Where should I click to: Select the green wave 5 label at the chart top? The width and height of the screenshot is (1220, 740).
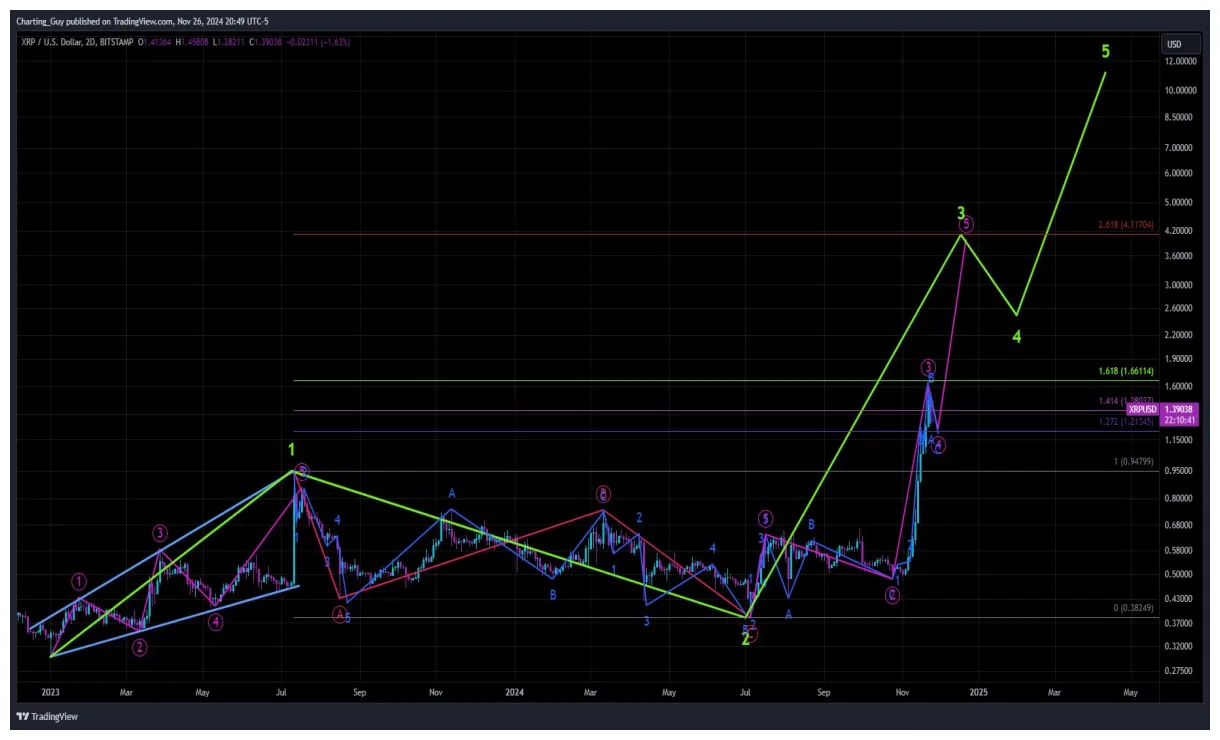pyautogui.click(x=1105, y=50)
